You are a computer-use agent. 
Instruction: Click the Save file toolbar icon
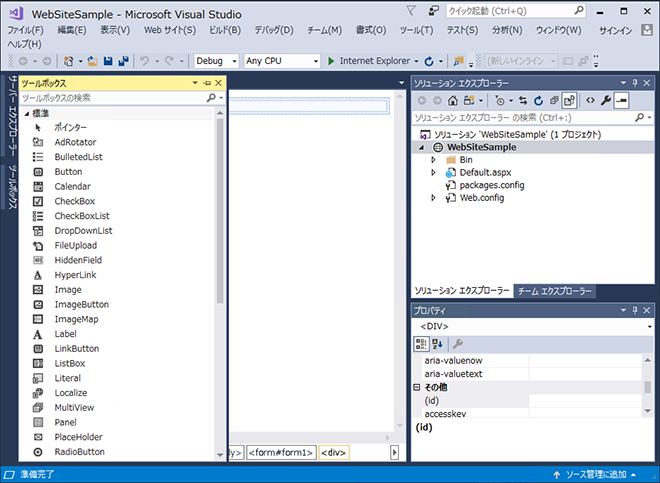click(108, 61)
